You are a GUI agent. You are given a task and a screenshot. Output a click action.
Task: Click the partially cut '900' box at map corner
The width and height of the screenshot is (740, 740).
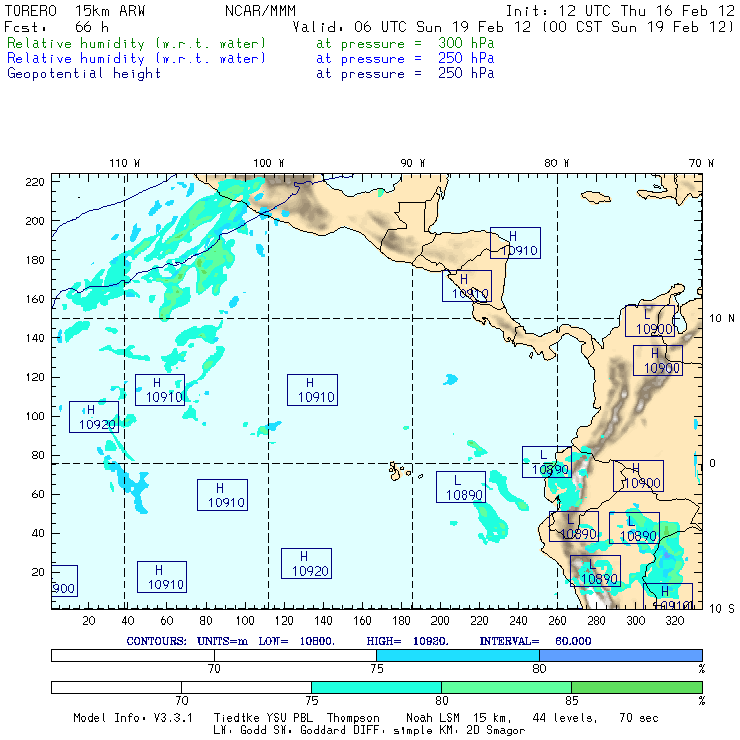(64, 581)
